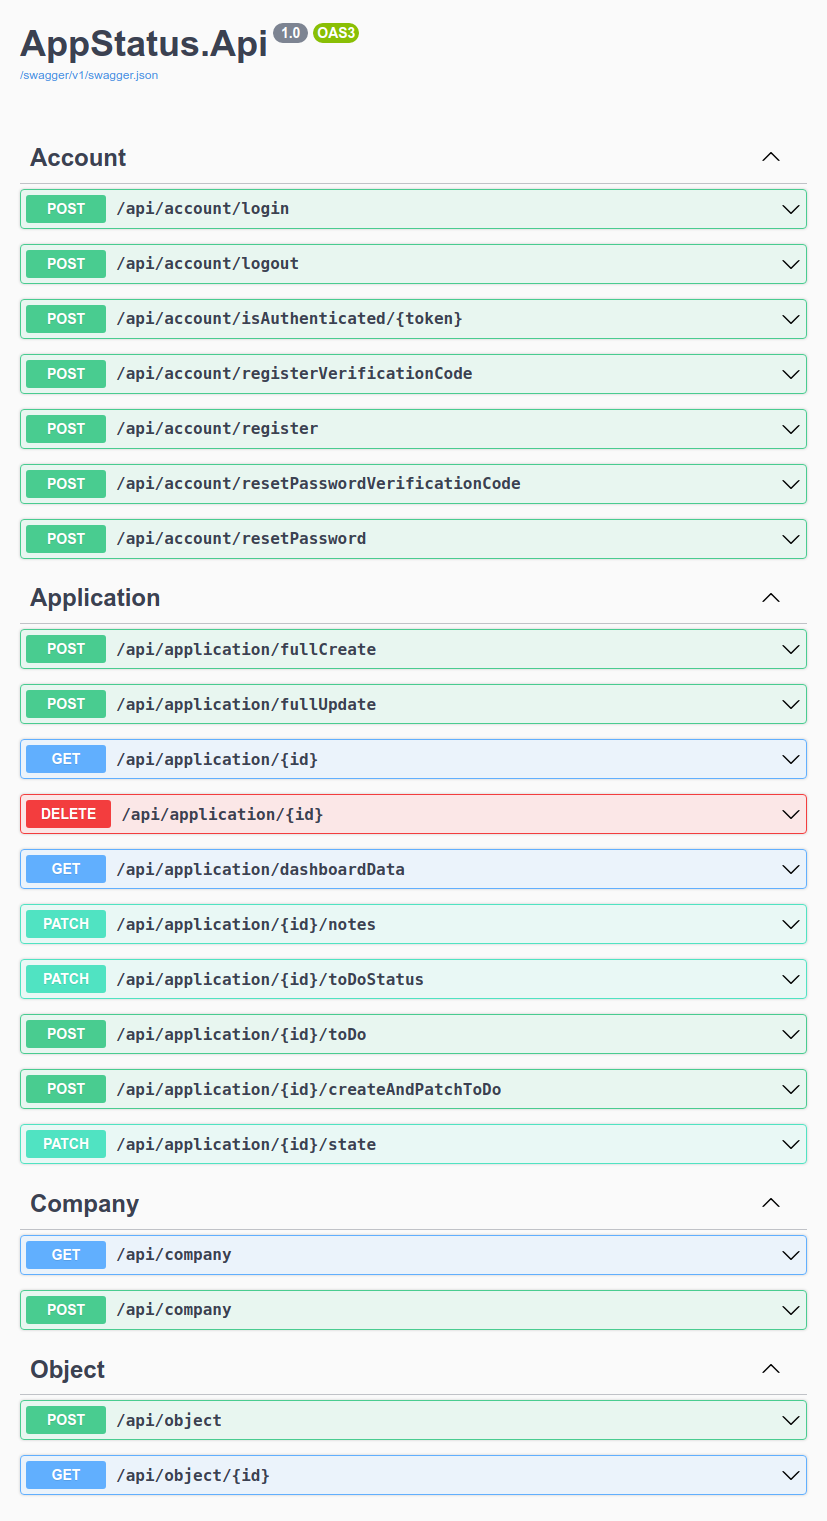
Task: Click PATCH badge for application notes
Action: (x=66, y=924)
